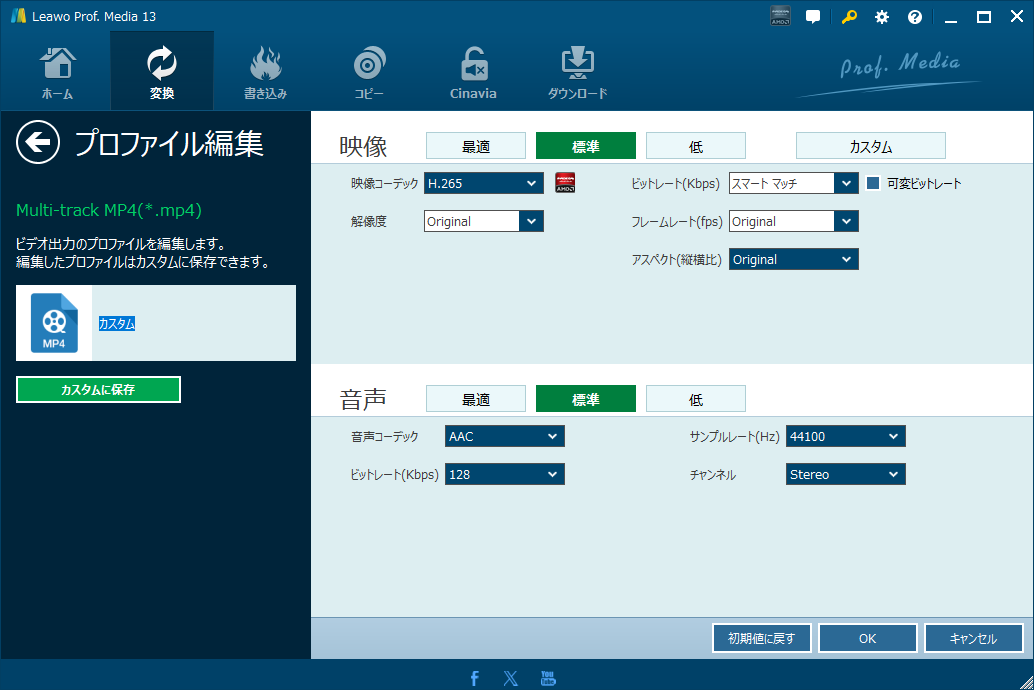
Task: Open settings gear icon
Action: [882, 17]
